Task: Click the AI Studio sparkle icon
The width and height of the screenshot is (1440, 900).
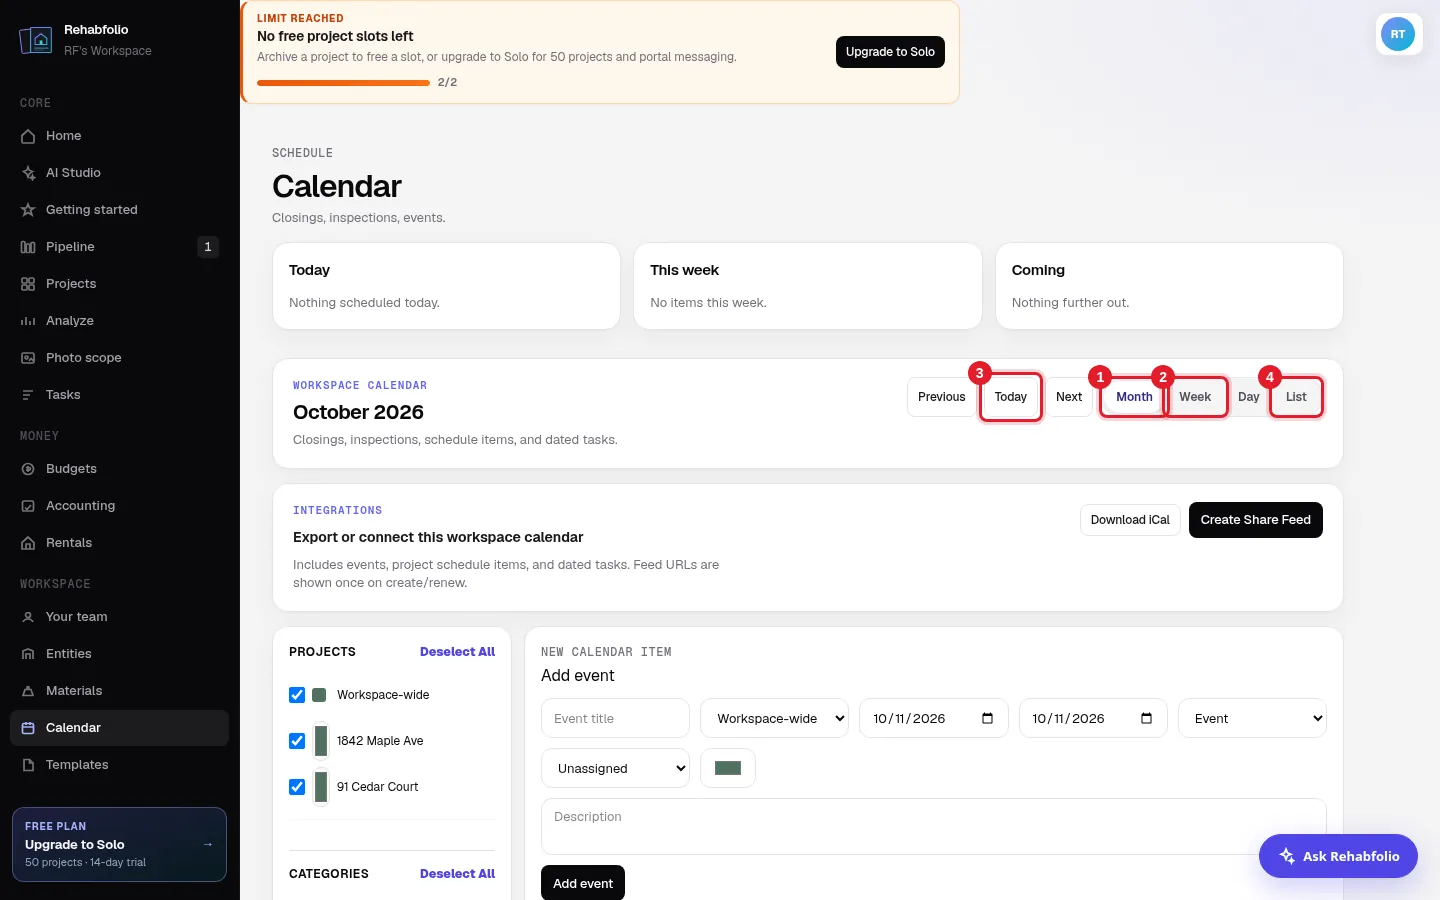Action: click(28, 173)
